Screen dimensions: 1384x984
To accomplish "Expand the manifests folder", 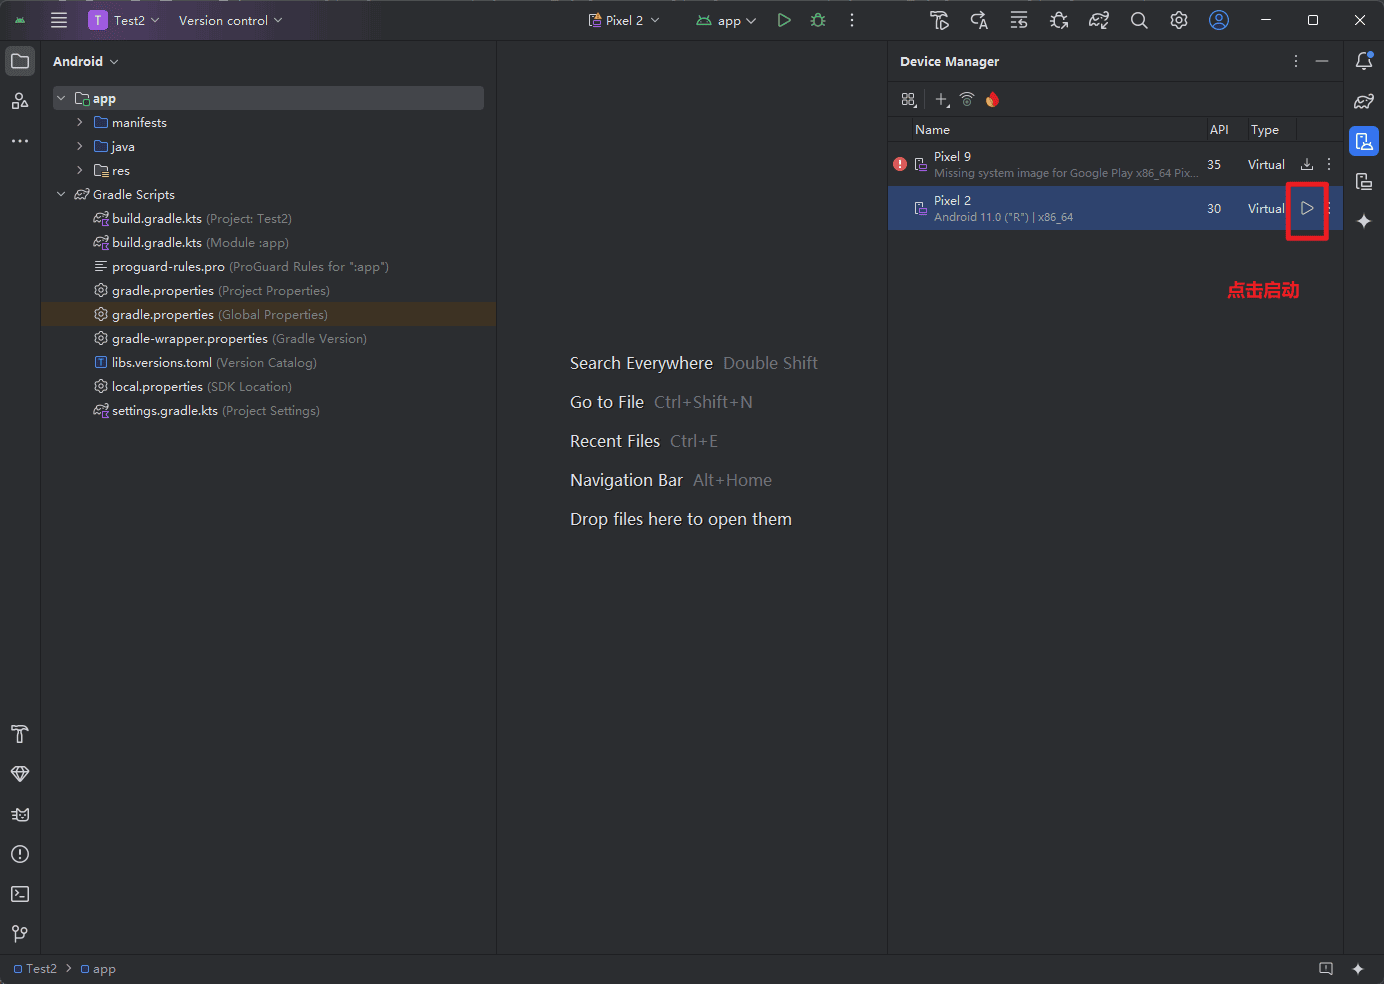I will pyautogui.click(x=80, y=122).
